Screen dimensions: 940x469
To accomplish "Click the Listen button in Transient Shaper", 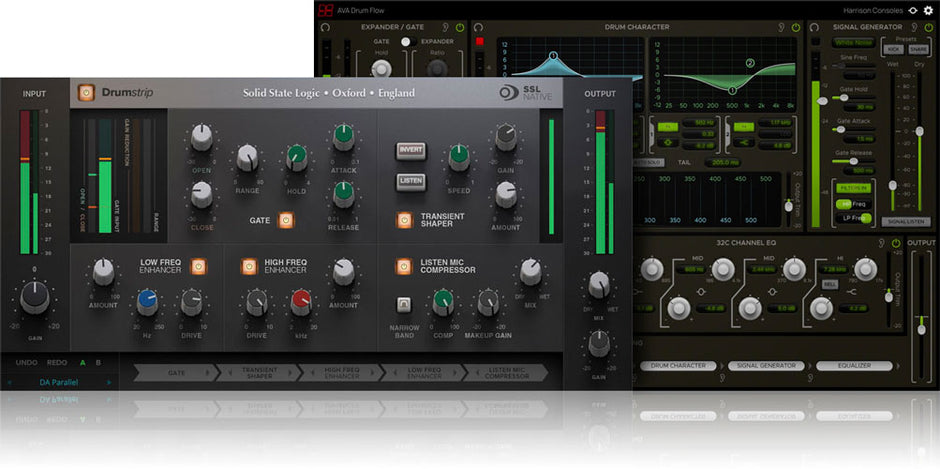I will tap(411, 181).
